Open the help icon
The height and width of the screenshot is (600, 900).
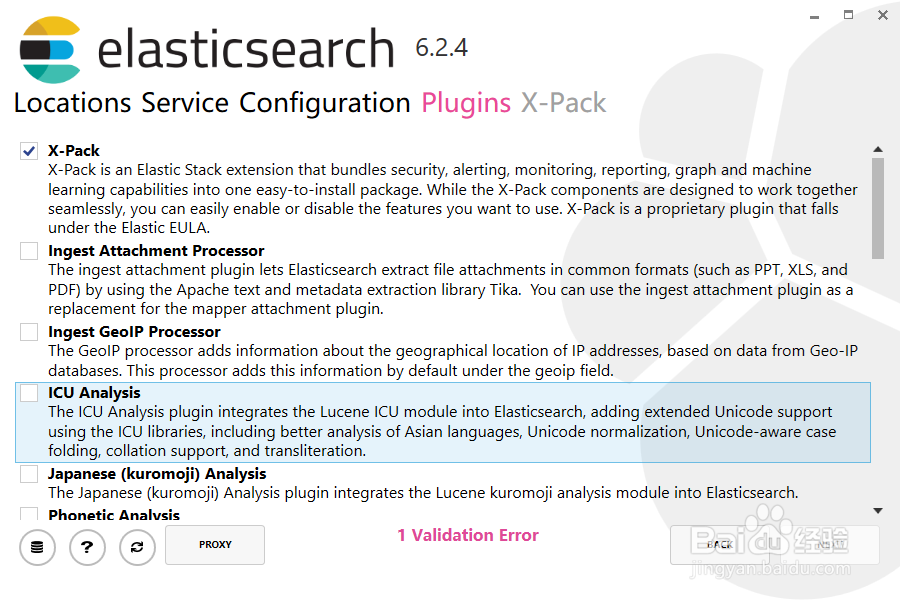[87, 547]
